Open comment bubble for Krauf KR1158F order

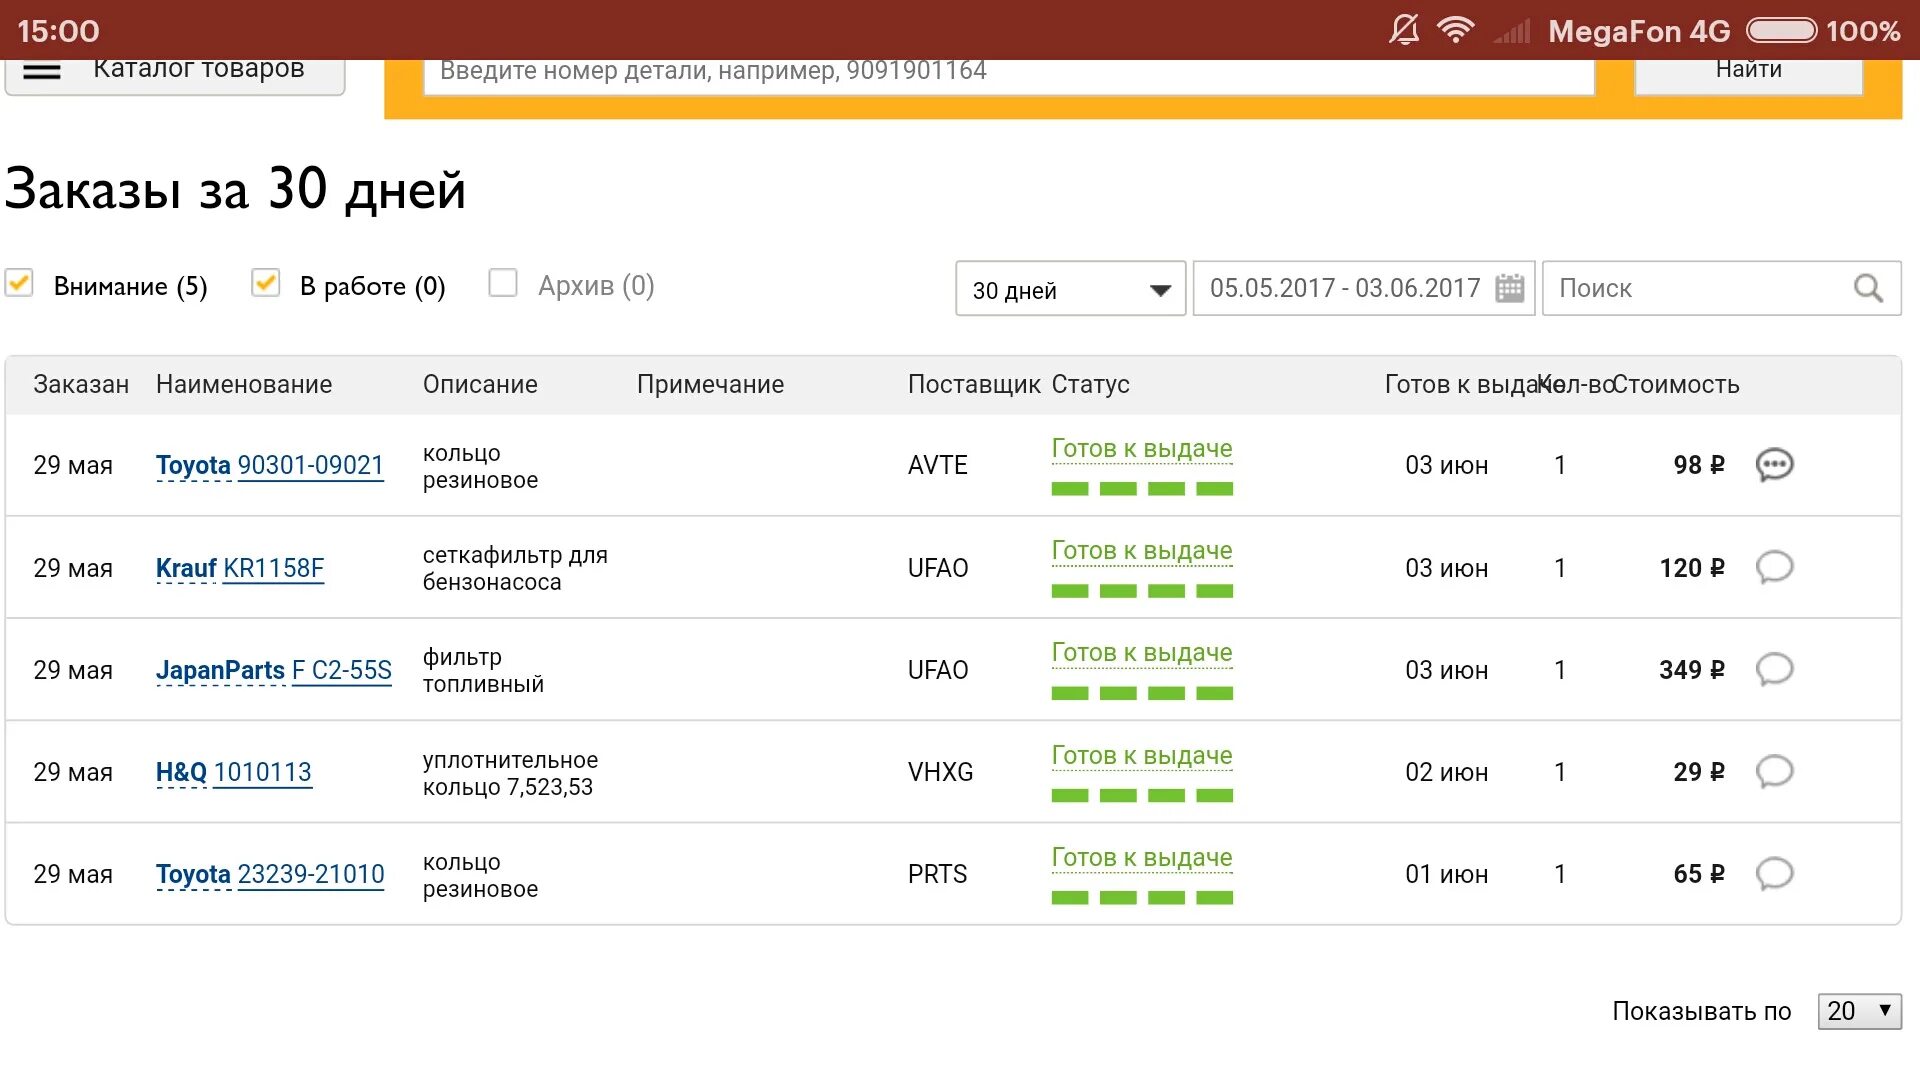pos(1774,567)
